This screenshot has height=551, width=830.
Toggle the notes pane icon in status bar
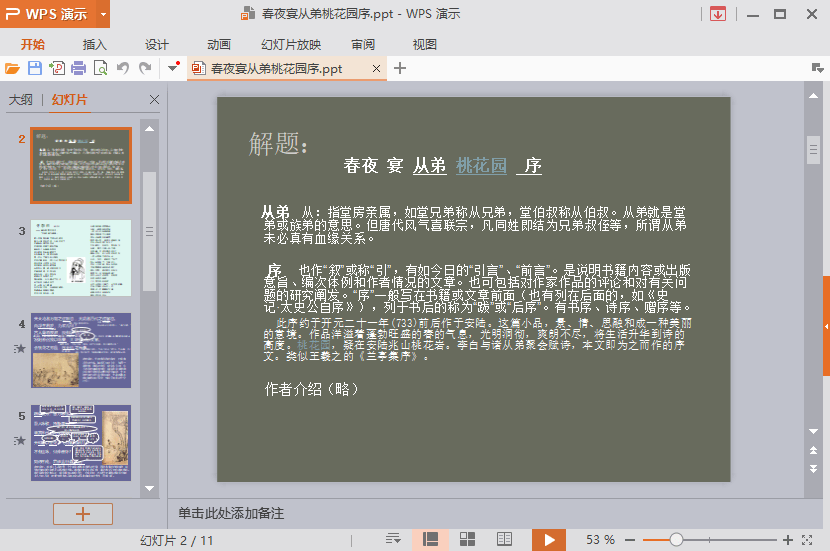pos(393,539)
